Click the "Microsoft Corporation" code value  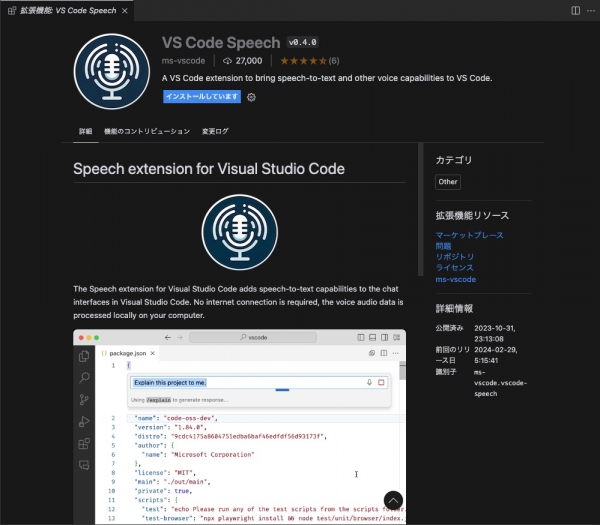pyautogui.click(x=212, y=455)
